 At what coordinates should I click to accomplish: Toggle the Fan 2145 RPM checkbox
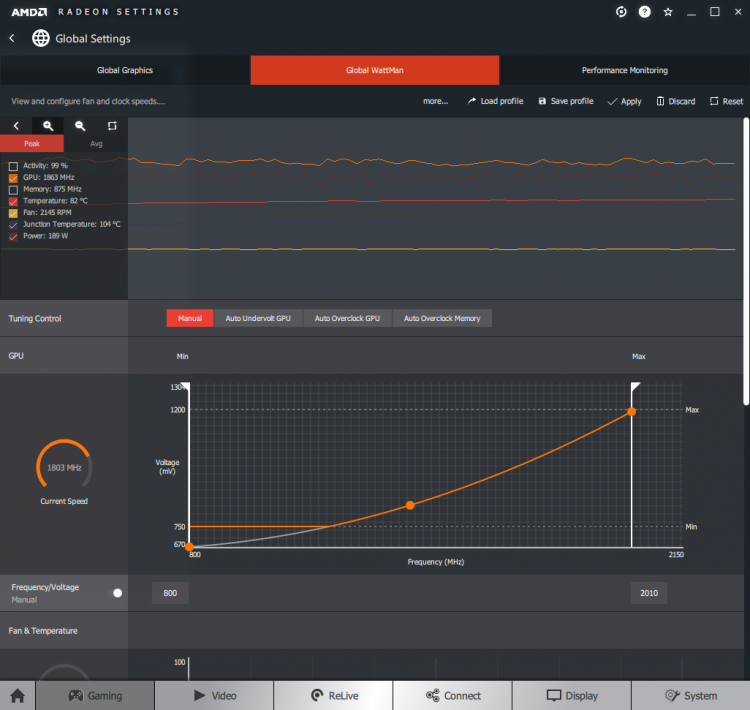click(13, 213)
